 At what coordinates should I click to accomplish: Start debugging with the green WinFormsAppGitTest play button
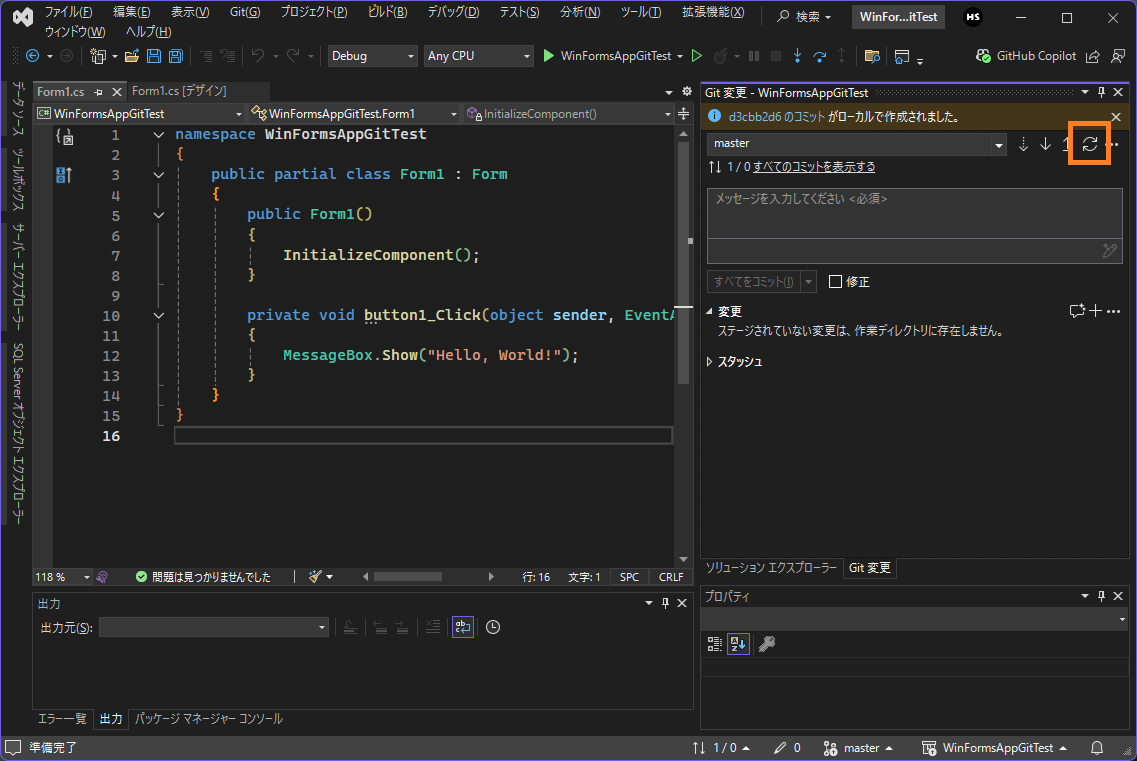tap(548, 56)
